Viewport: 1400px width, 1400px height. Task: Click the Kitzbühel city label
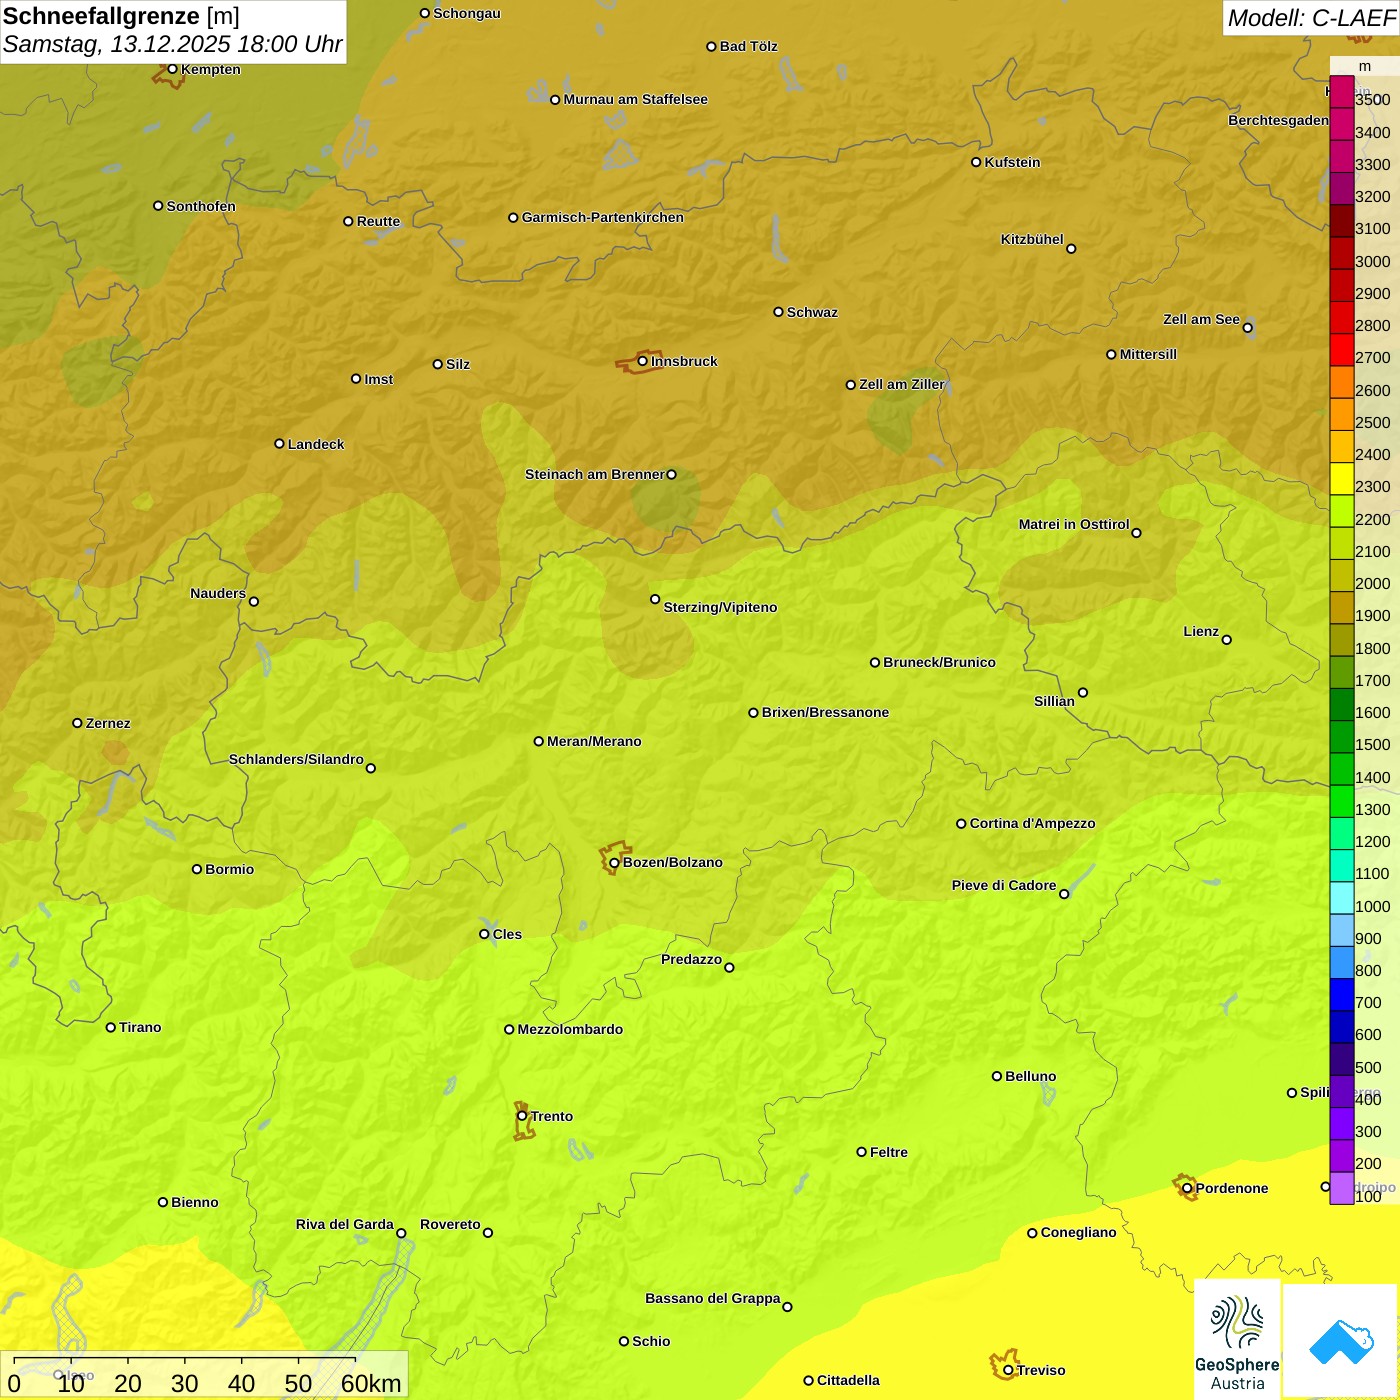pyautogui.click(x=1032, y=239)
